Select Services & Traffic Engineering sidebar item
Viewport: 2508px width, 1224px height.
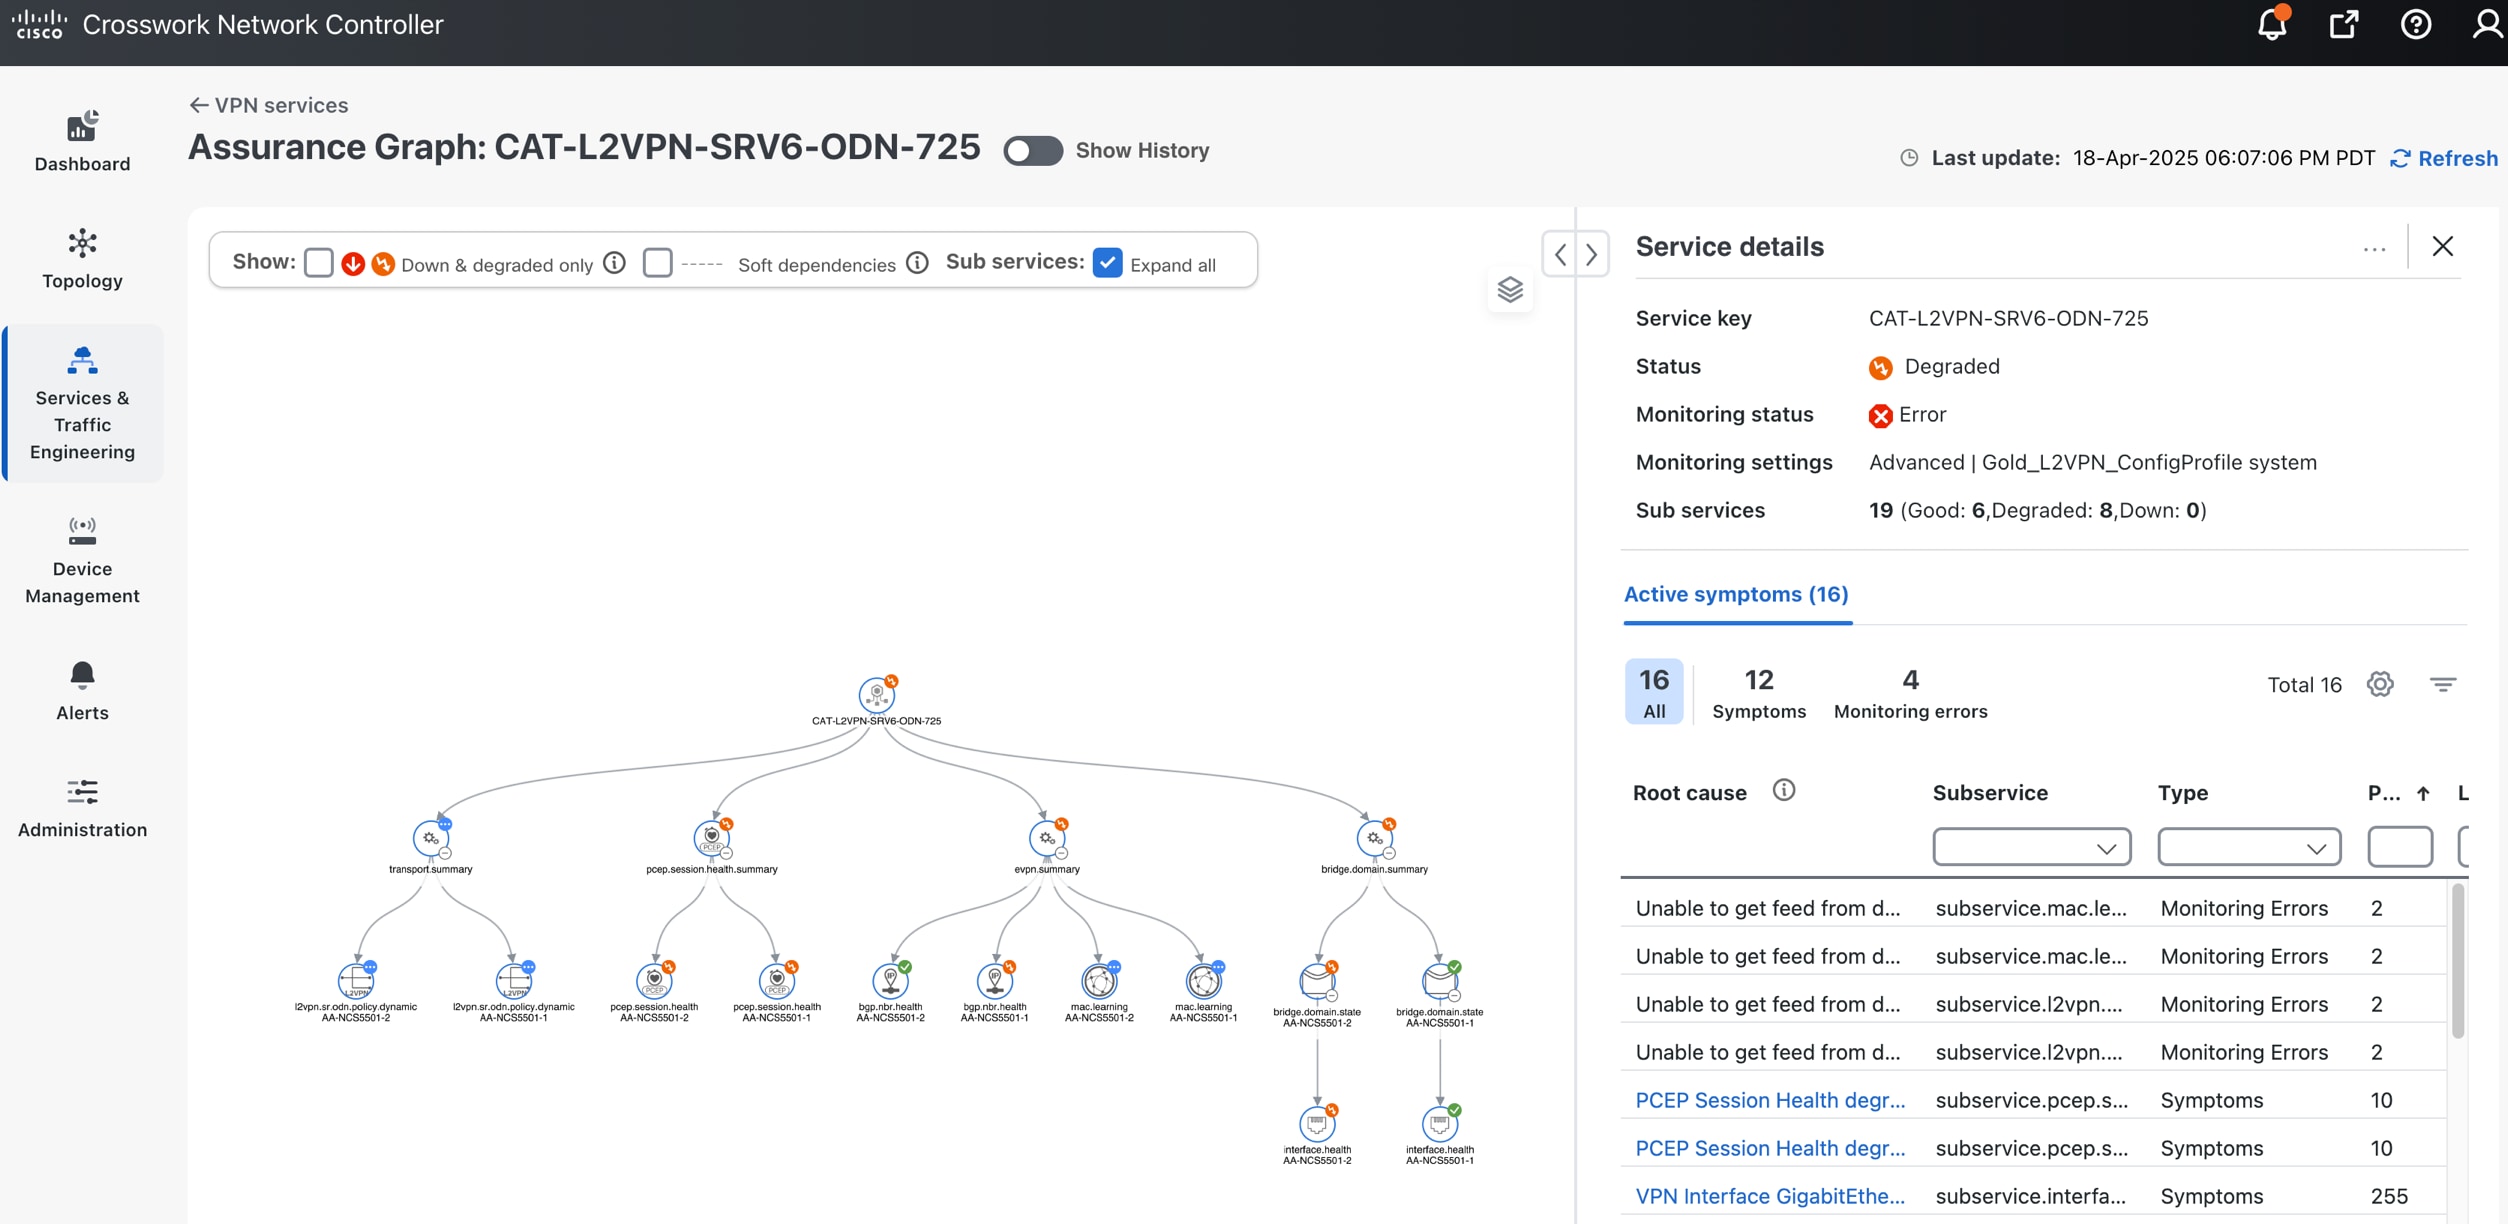coord(82,404)
